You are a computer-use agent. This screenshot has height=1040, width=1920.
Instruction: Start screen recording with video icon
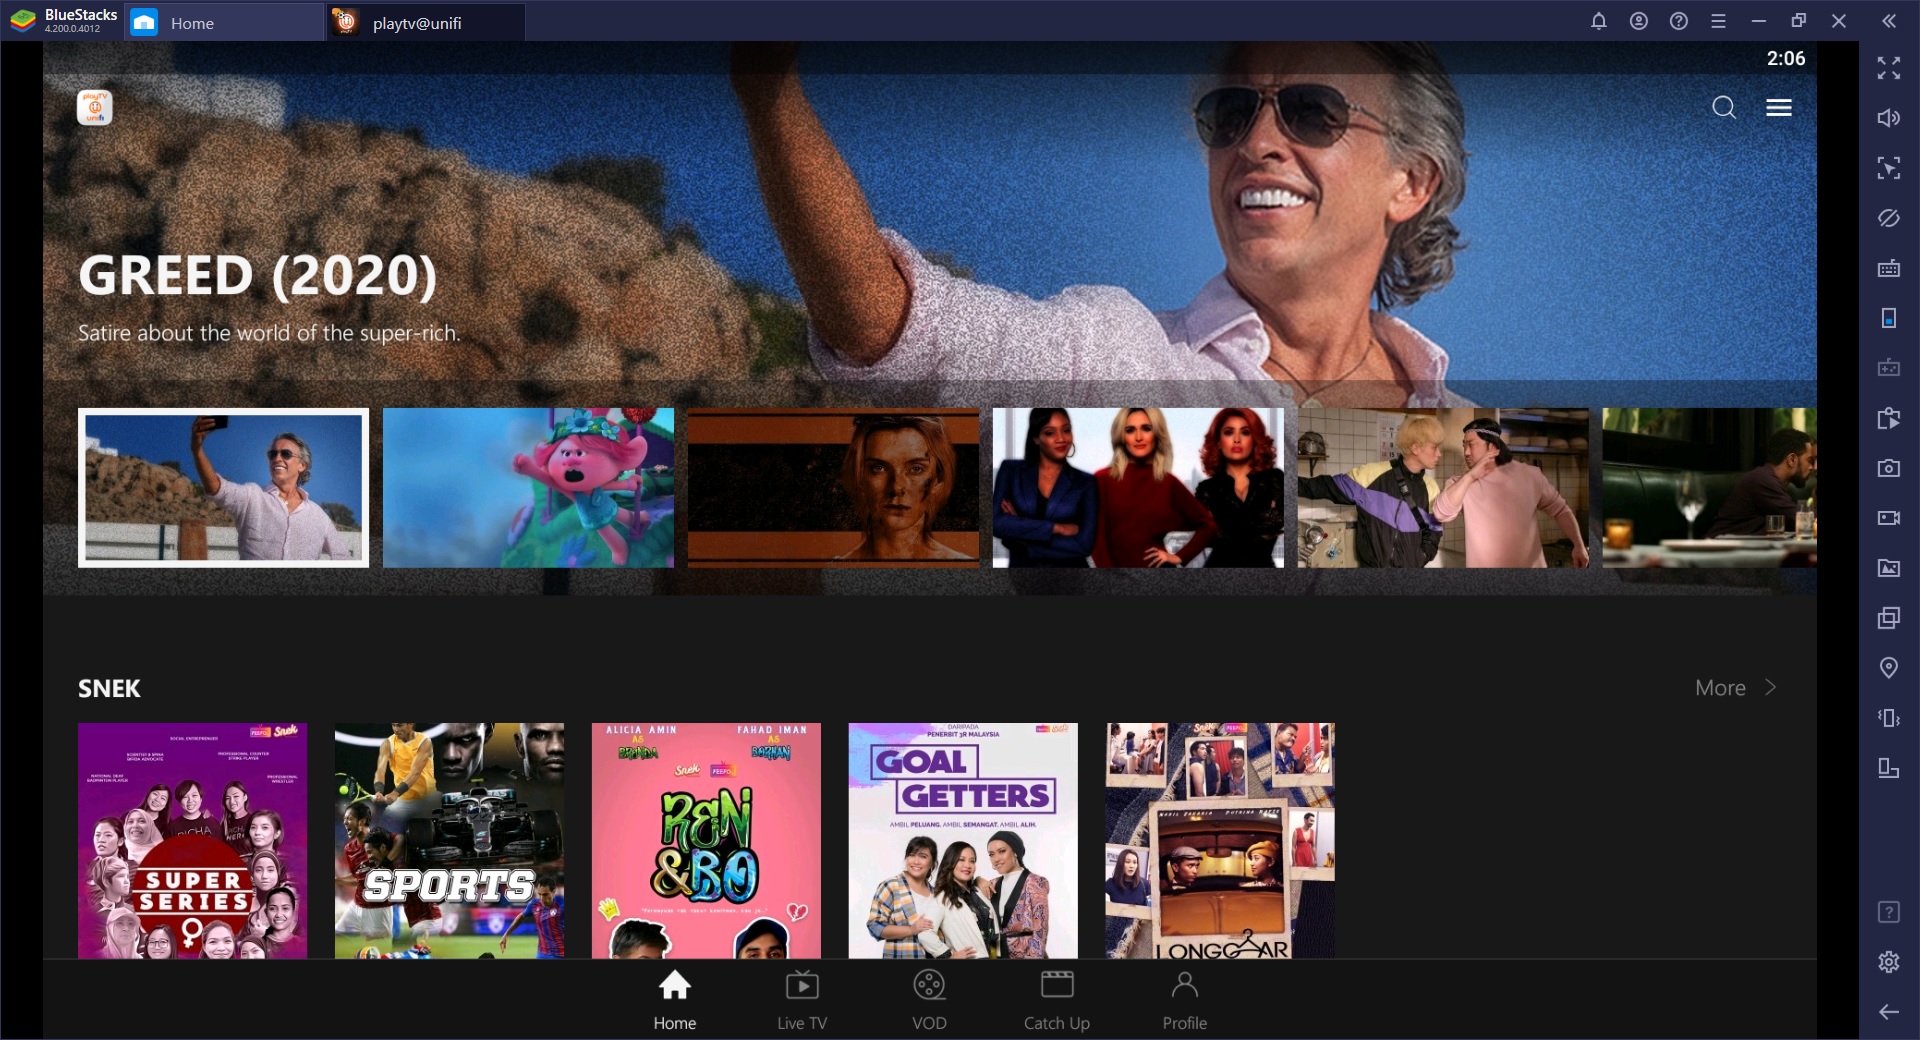[1889, 518]
